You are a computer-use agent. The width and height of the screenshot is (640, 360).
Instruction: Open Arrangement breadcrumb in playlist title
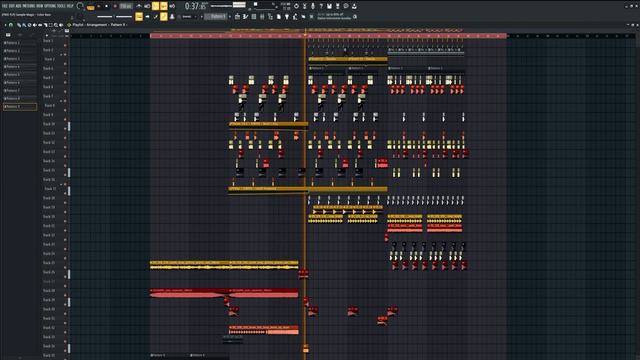[x=97, y=25]
